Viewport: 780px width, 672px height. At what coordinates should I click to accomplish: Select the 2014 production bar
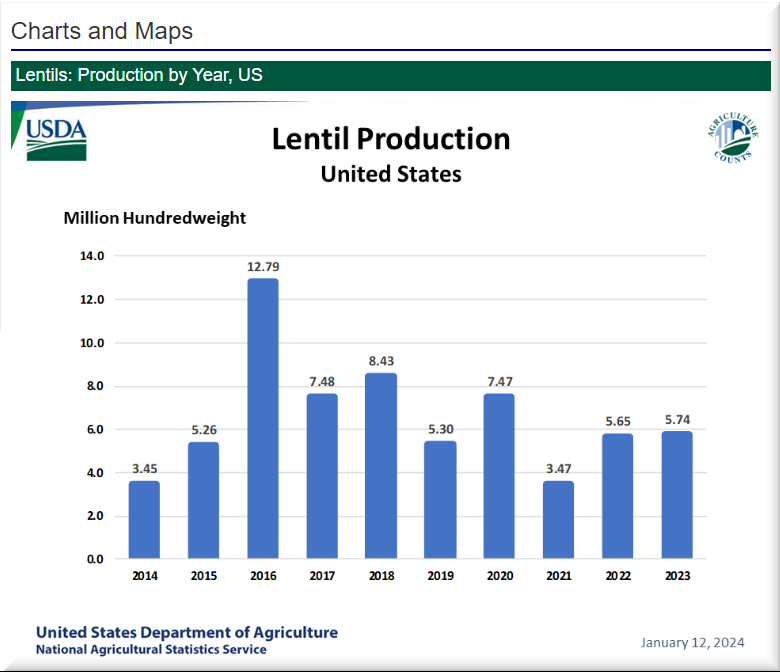click(x=144, y=520)
